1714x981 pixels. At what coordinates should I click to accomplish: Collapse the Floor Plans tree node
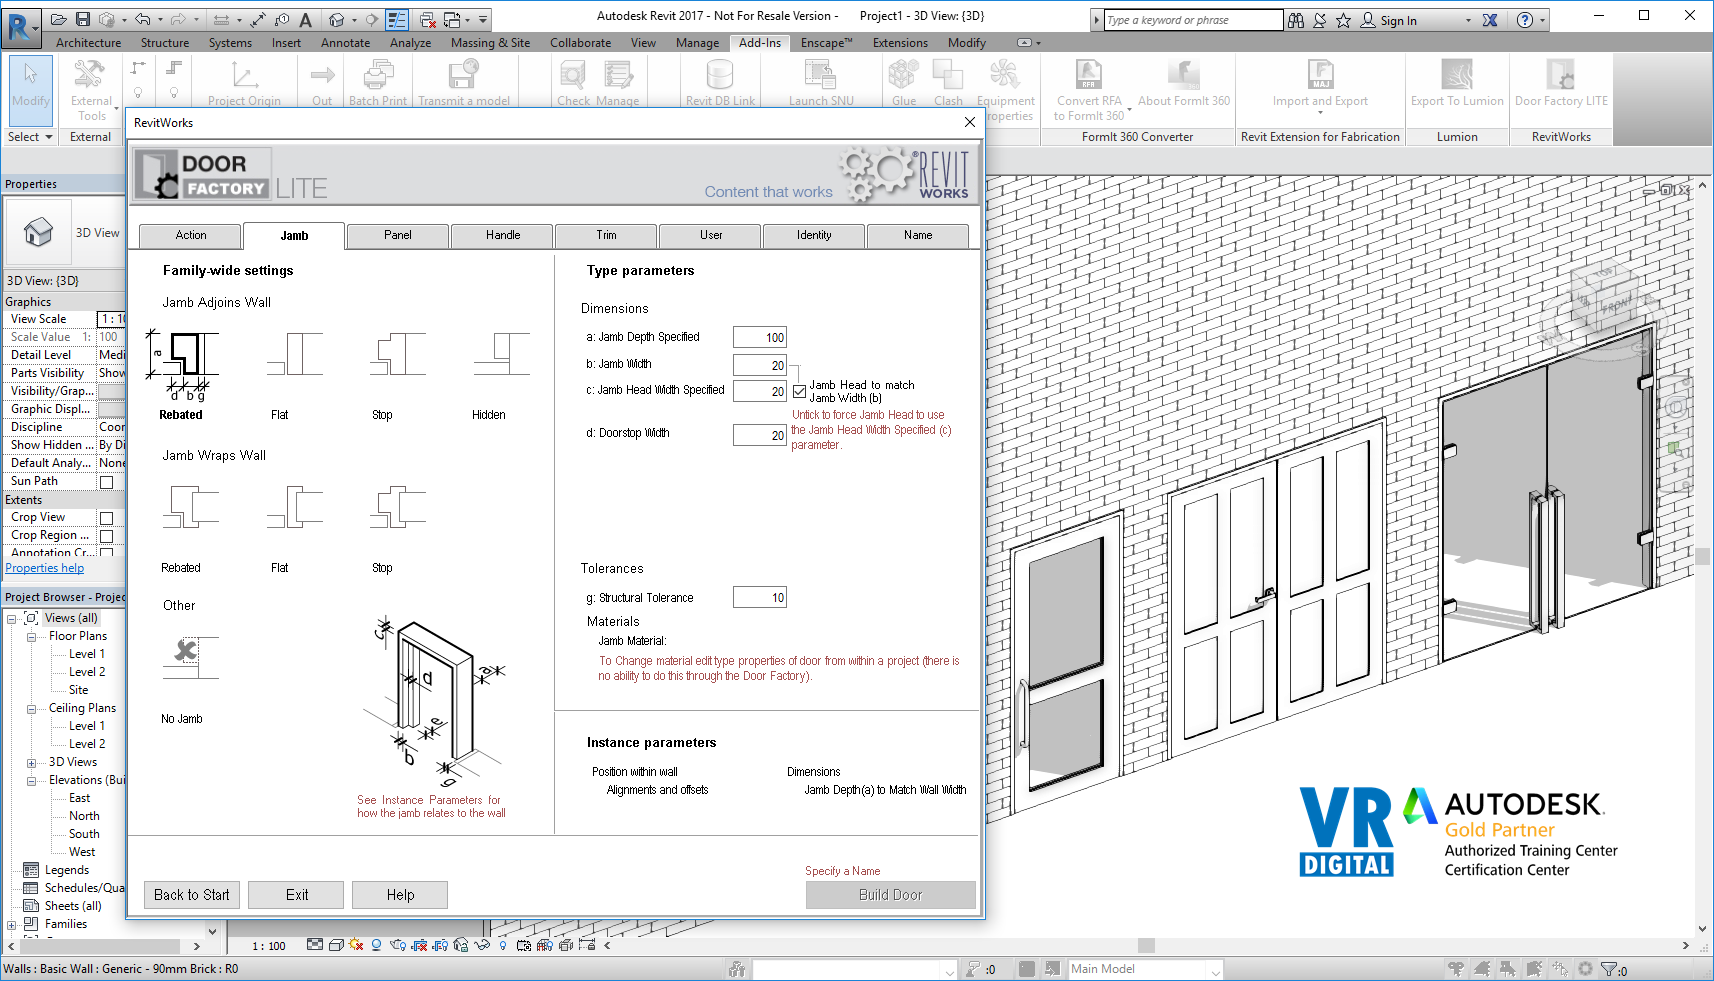coord(31,636)
